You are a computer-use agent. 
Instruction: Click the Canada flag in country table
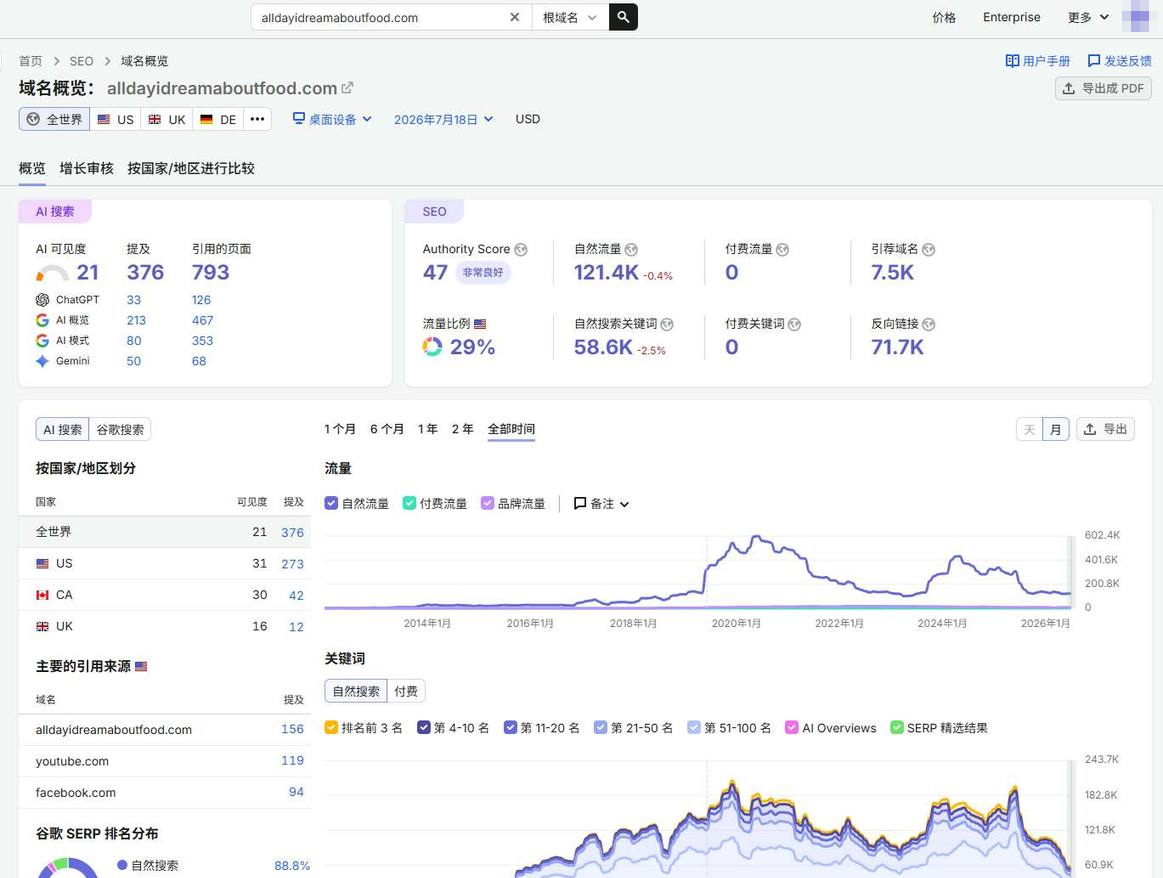42,595
